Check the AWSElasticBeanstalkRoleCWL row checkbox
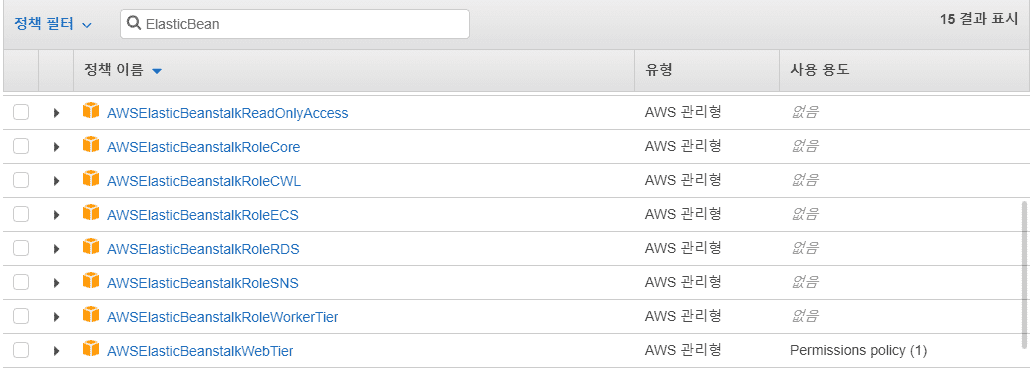The image size is (1030, 376). coord(21,181)
